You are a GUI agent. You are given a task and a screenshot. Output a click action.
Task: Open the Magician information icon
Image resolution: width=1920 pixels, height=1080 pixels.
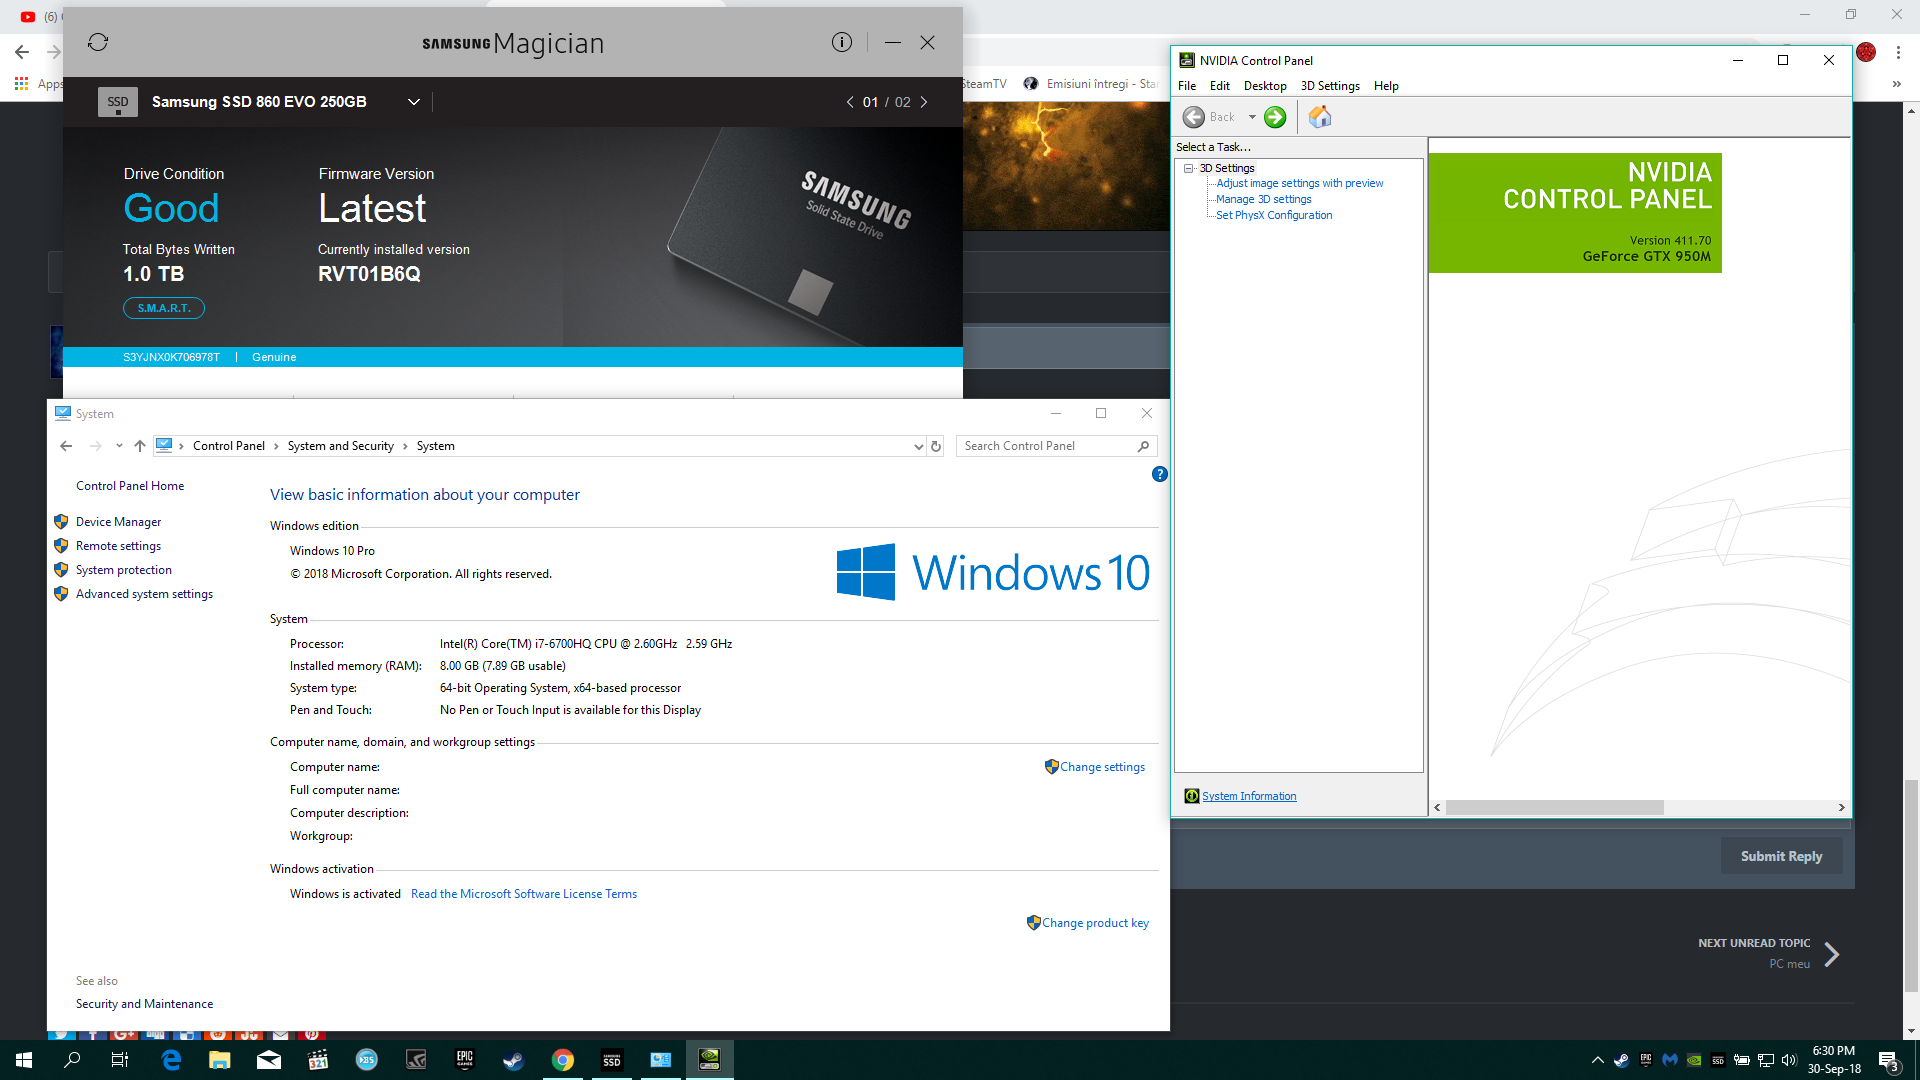842,42
